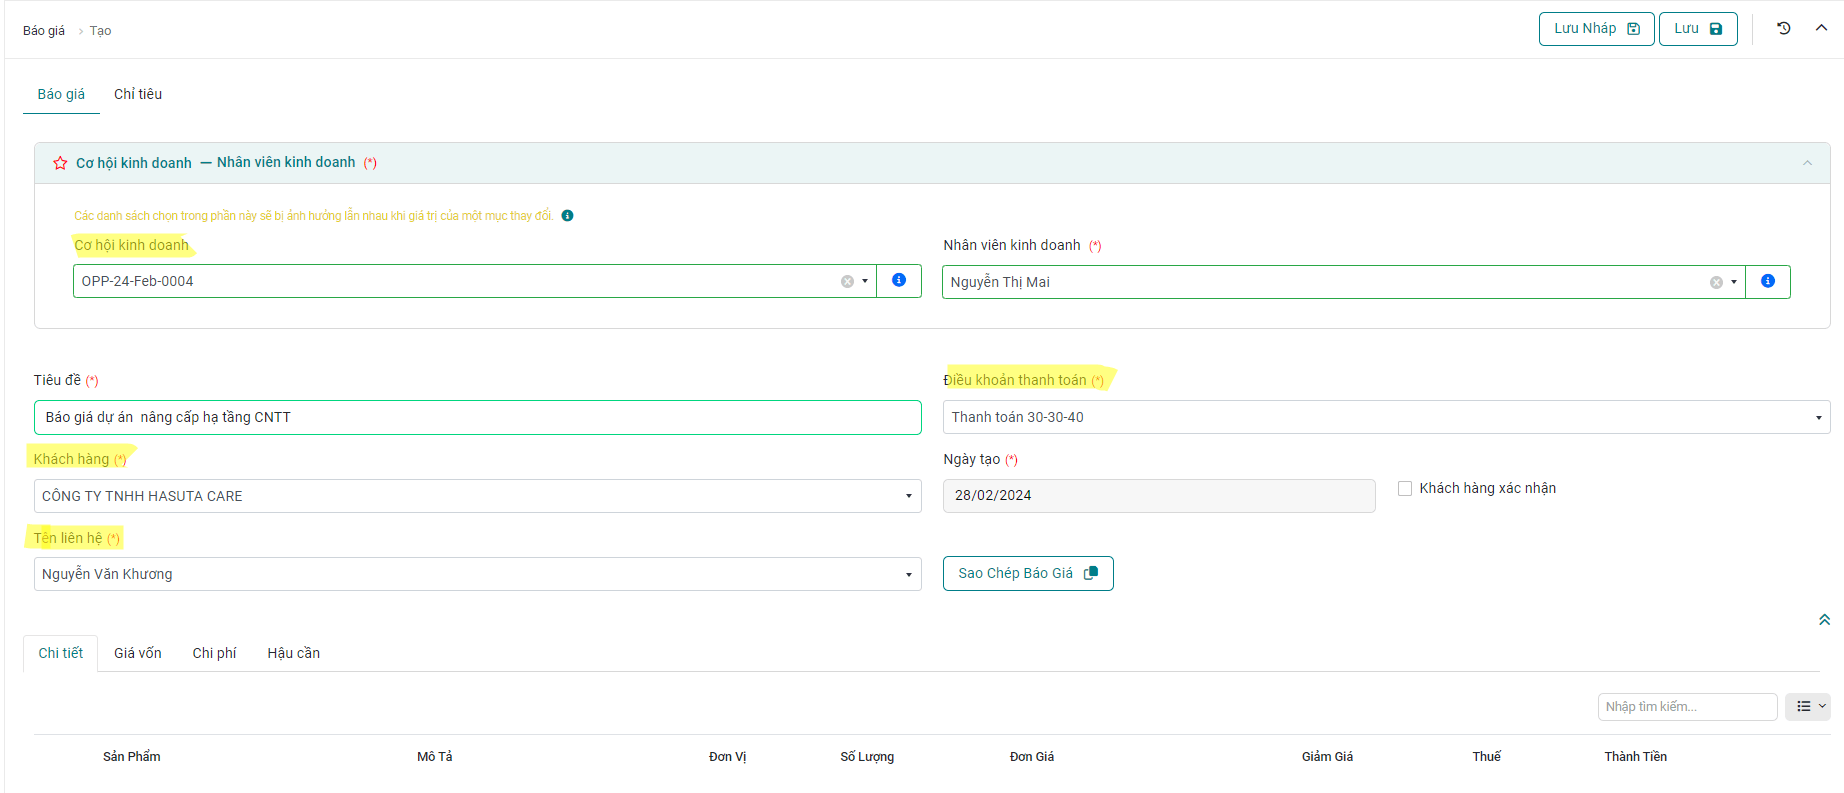Collapse header with top-right up chevron

click(1821, 28)
